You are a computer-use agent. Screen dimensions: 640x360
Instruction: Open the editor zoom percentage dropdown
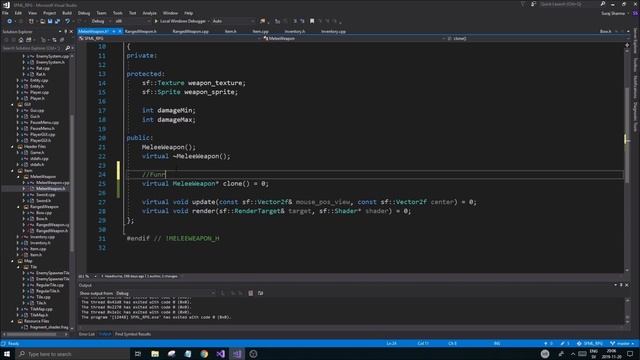87,276
